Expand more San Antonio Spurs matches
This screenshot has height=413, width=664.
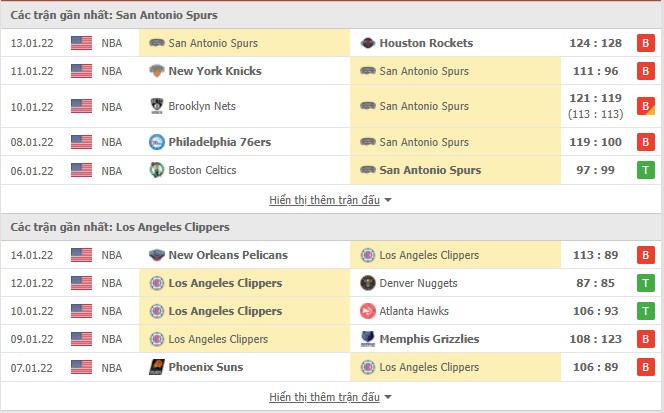(330, 200)
